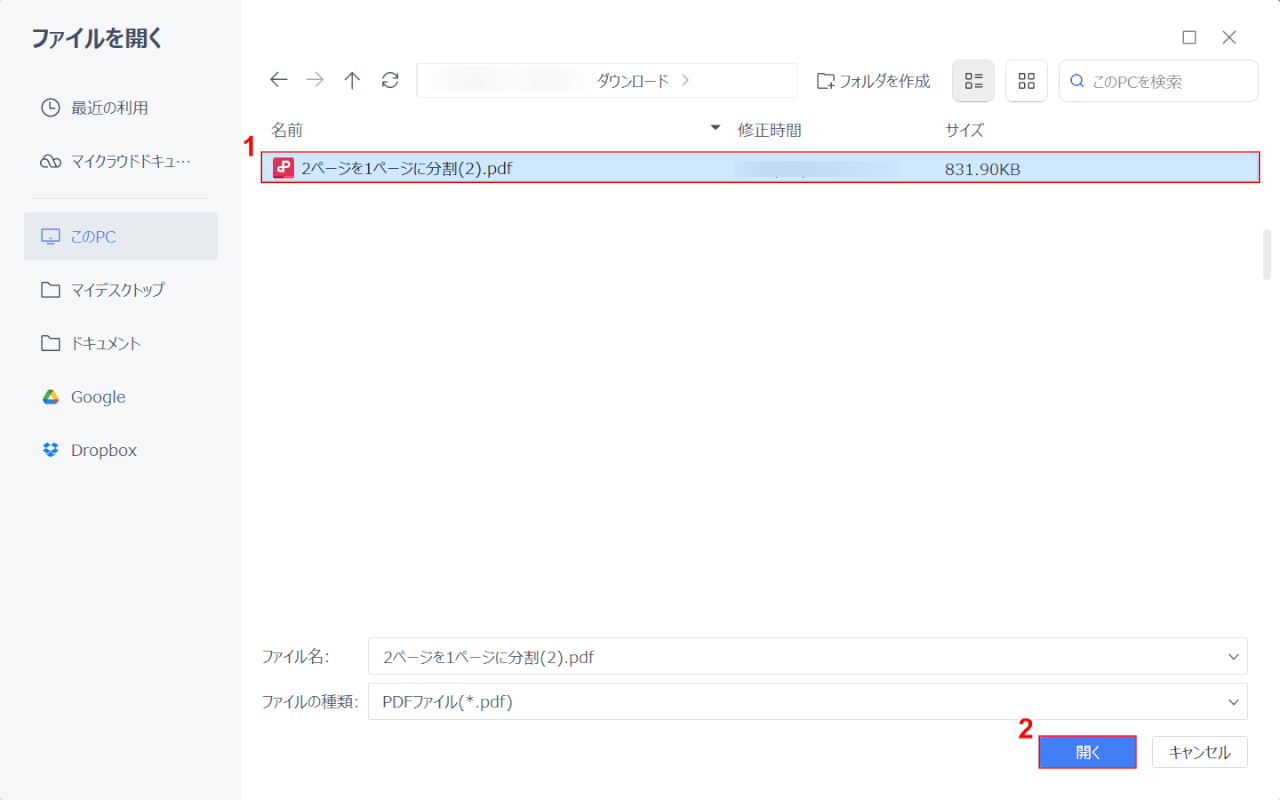1280x800 pixels.
Task: Click the sort direction arrow
Action: pyautogui.click(x=715, y=129)
